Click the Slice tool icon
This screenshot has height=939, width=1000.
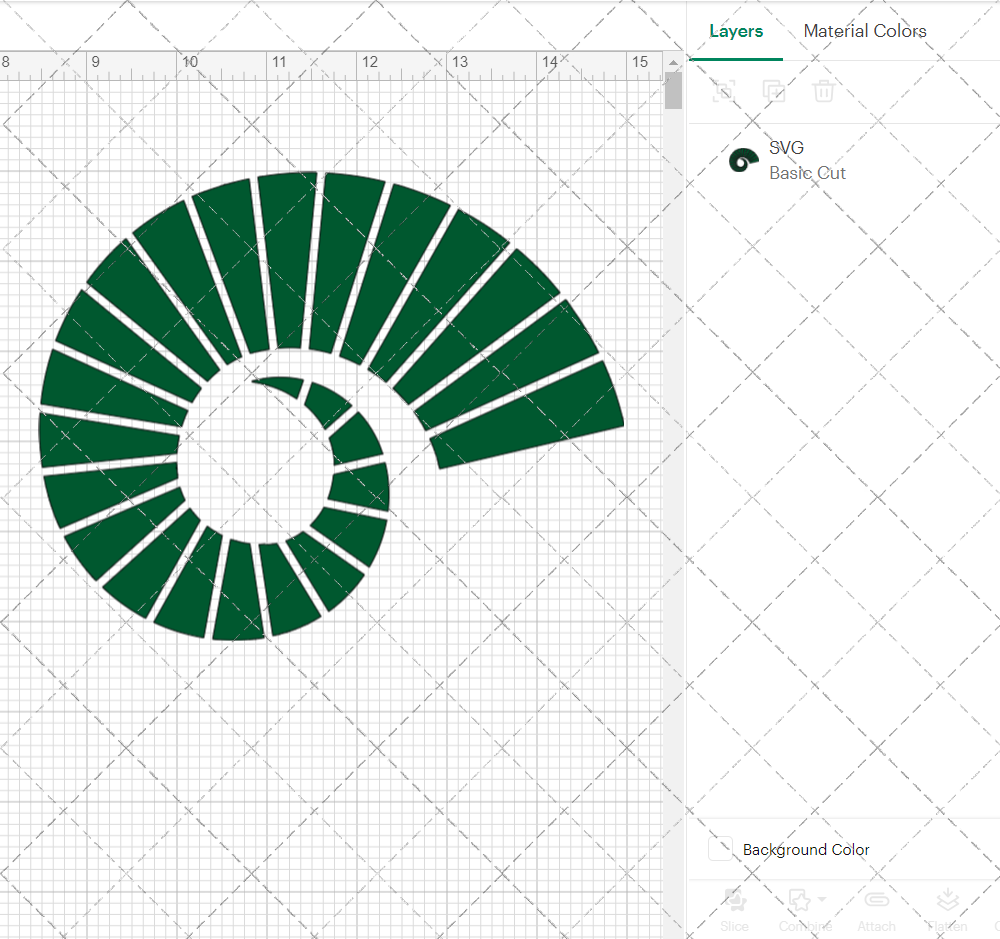(x=735, y=900)
